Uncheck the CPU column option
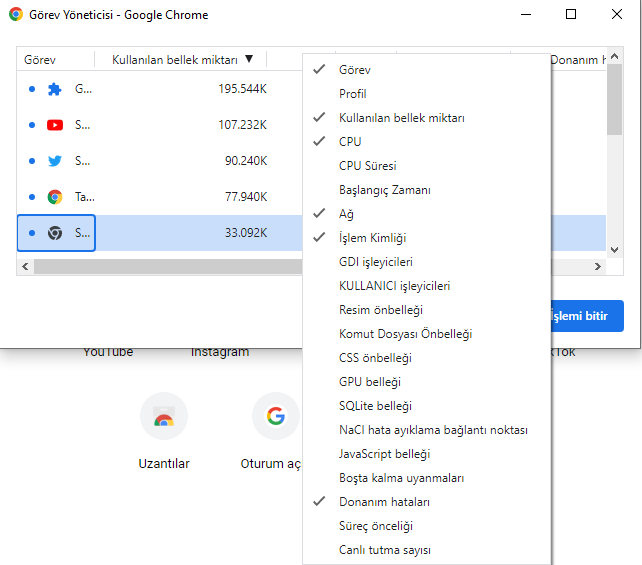642x565 pixels. [x=350, y=142]
